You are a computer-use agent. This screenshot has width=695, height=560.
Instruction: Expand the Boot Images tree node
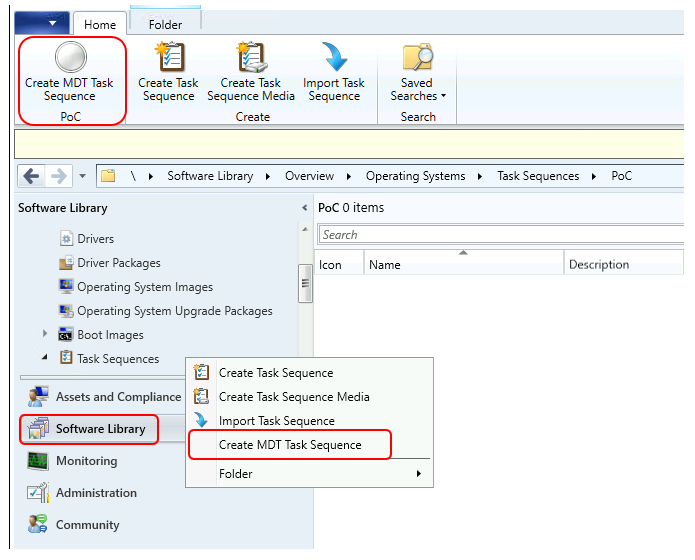(x=45, y=335)
